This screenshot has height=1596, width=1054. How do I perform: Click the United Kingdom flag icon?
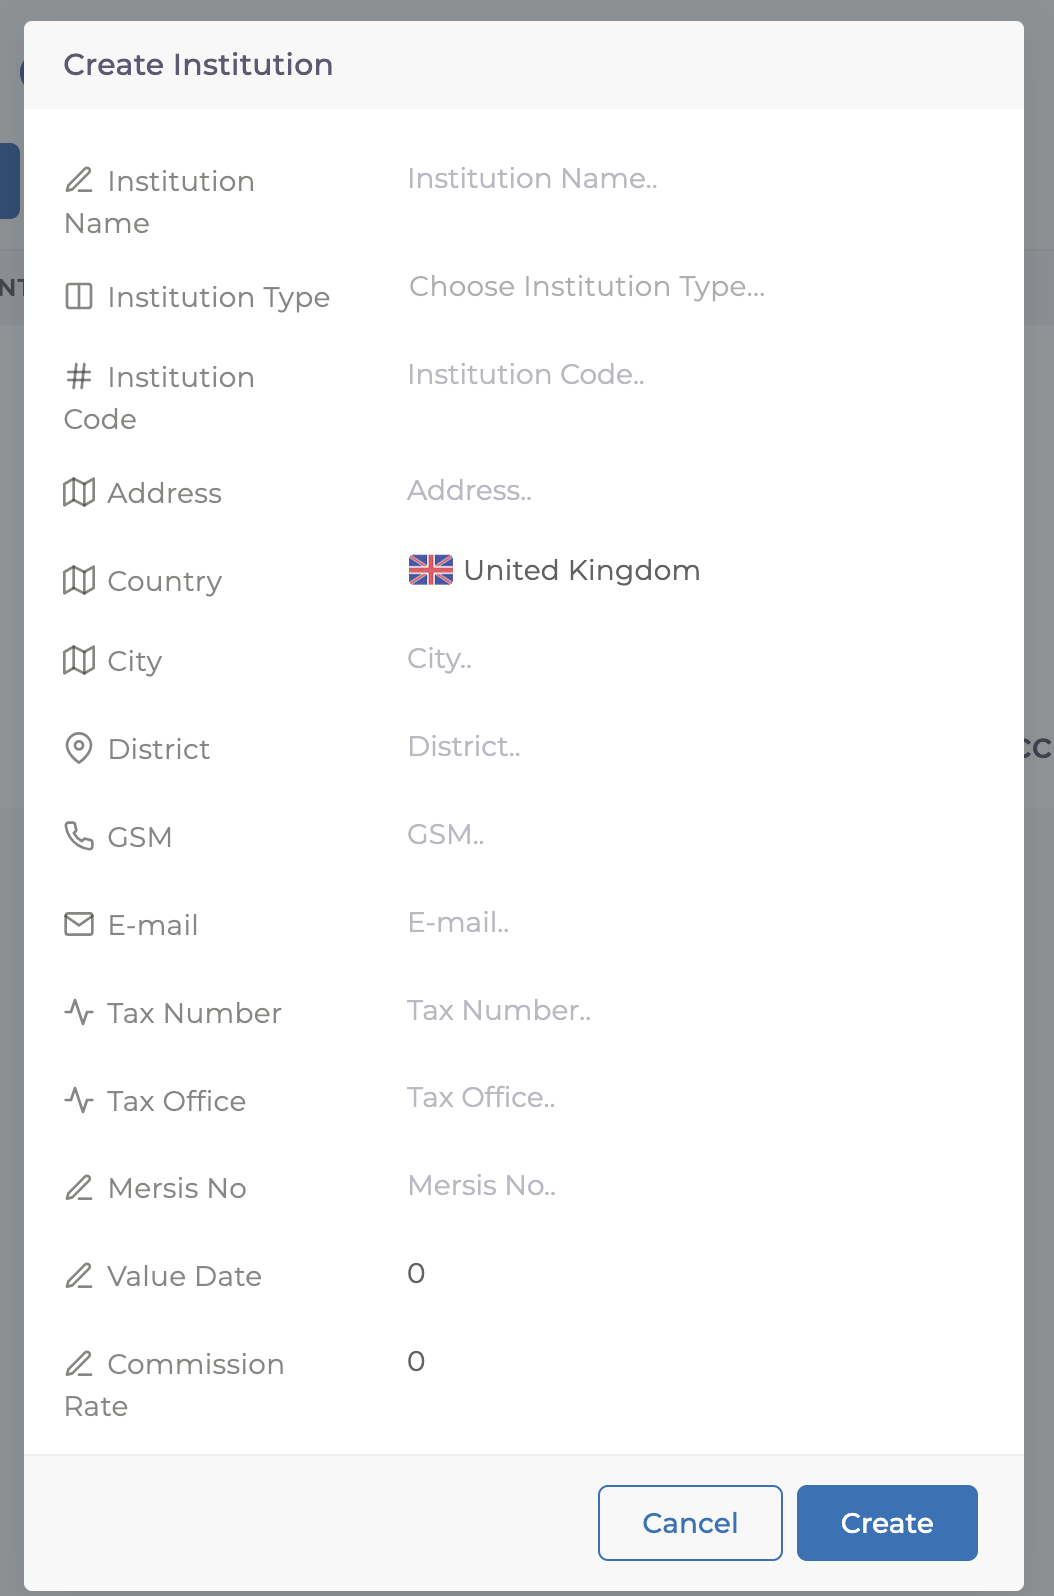pyautogui.click(x=431, y=570)
